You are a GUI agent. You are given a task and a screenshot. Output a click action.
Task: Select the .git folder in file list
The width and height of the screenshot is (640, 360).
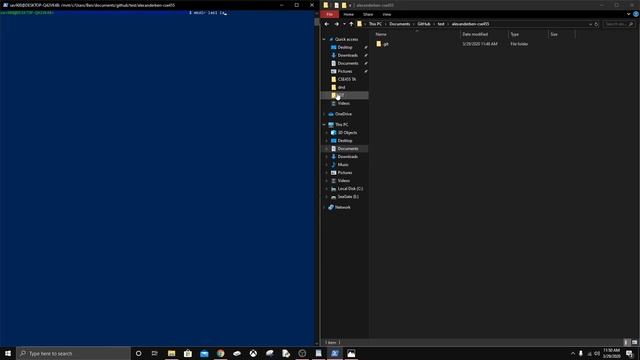click(x=382, y=44)
